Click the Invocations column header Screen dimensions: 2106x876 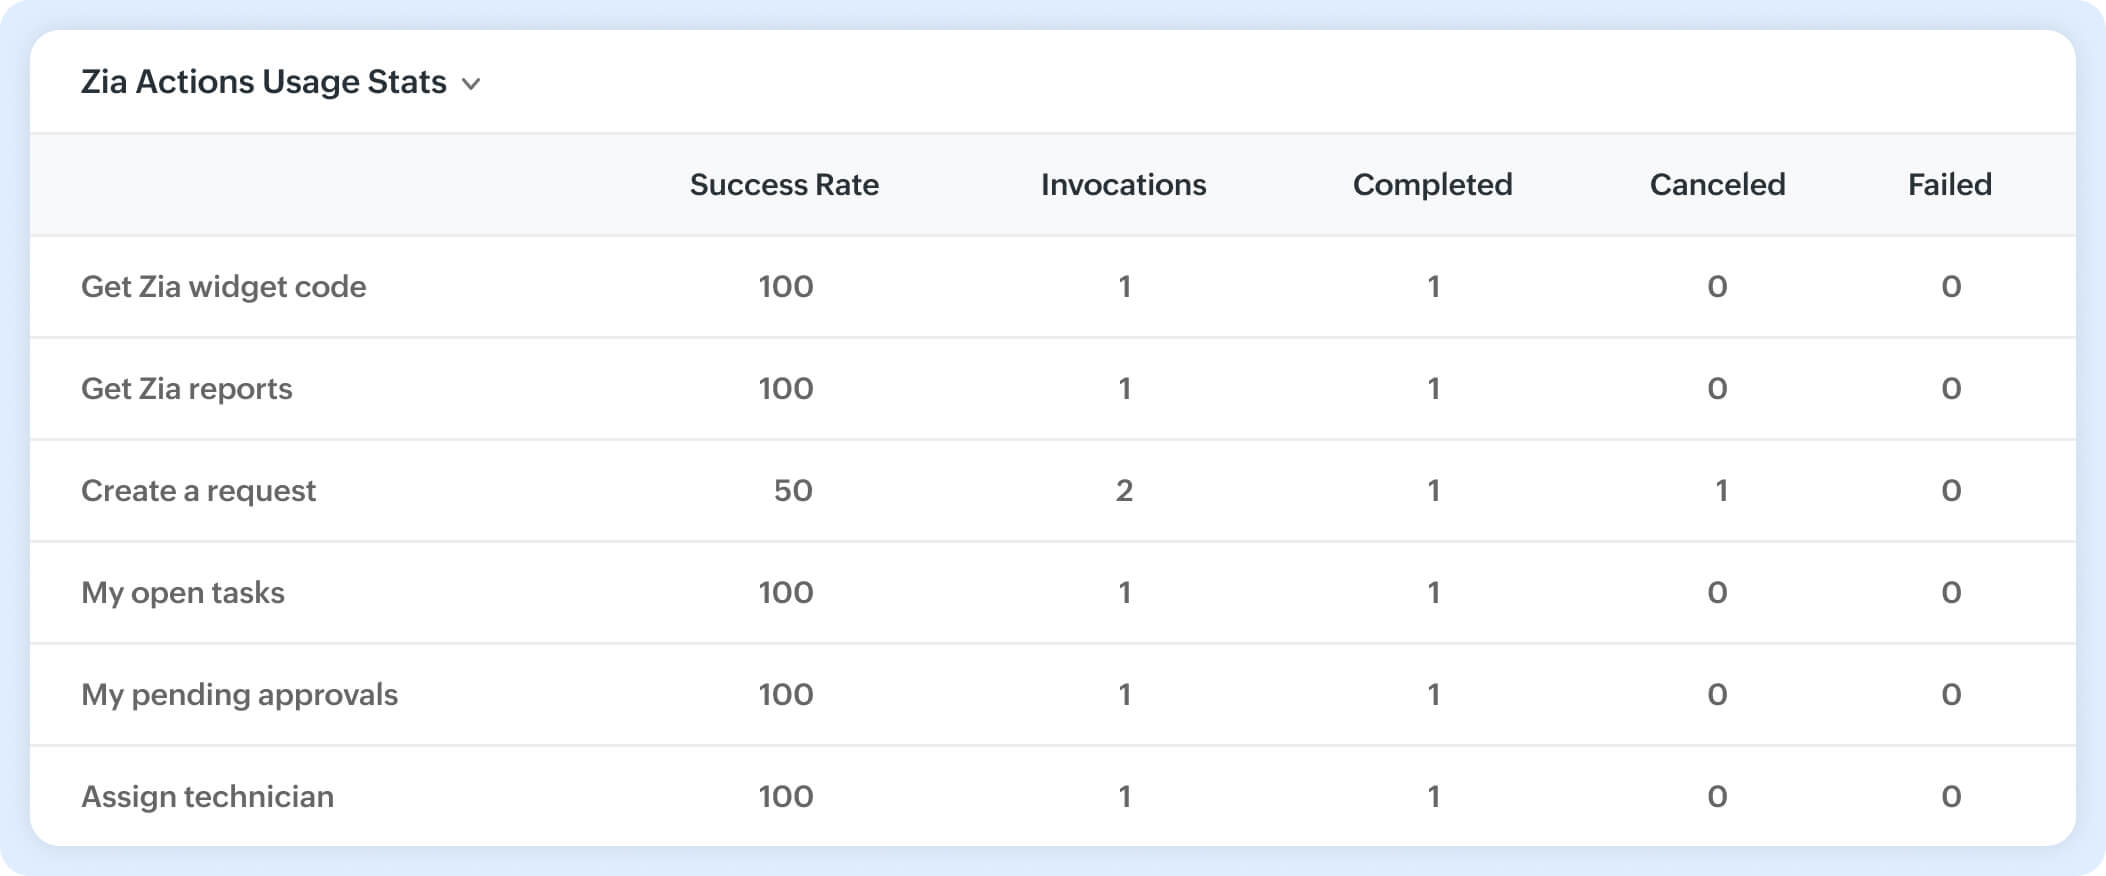[1123, 185]
